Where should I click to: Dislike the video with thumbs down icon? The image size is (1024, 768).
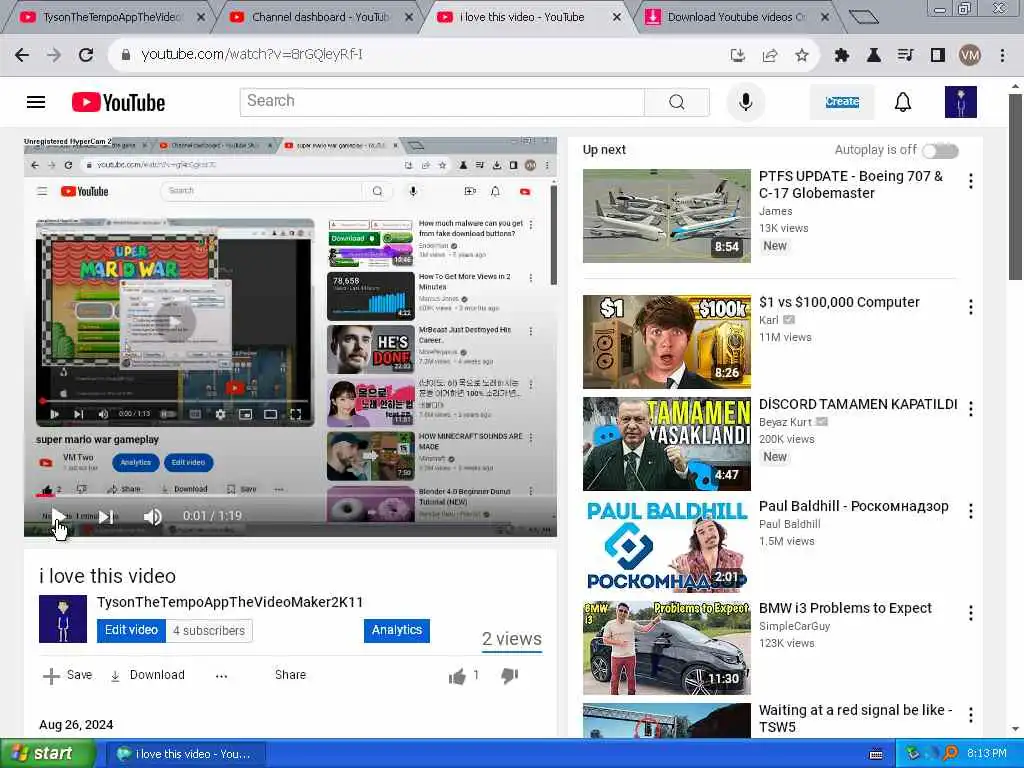tap(509, 676)
